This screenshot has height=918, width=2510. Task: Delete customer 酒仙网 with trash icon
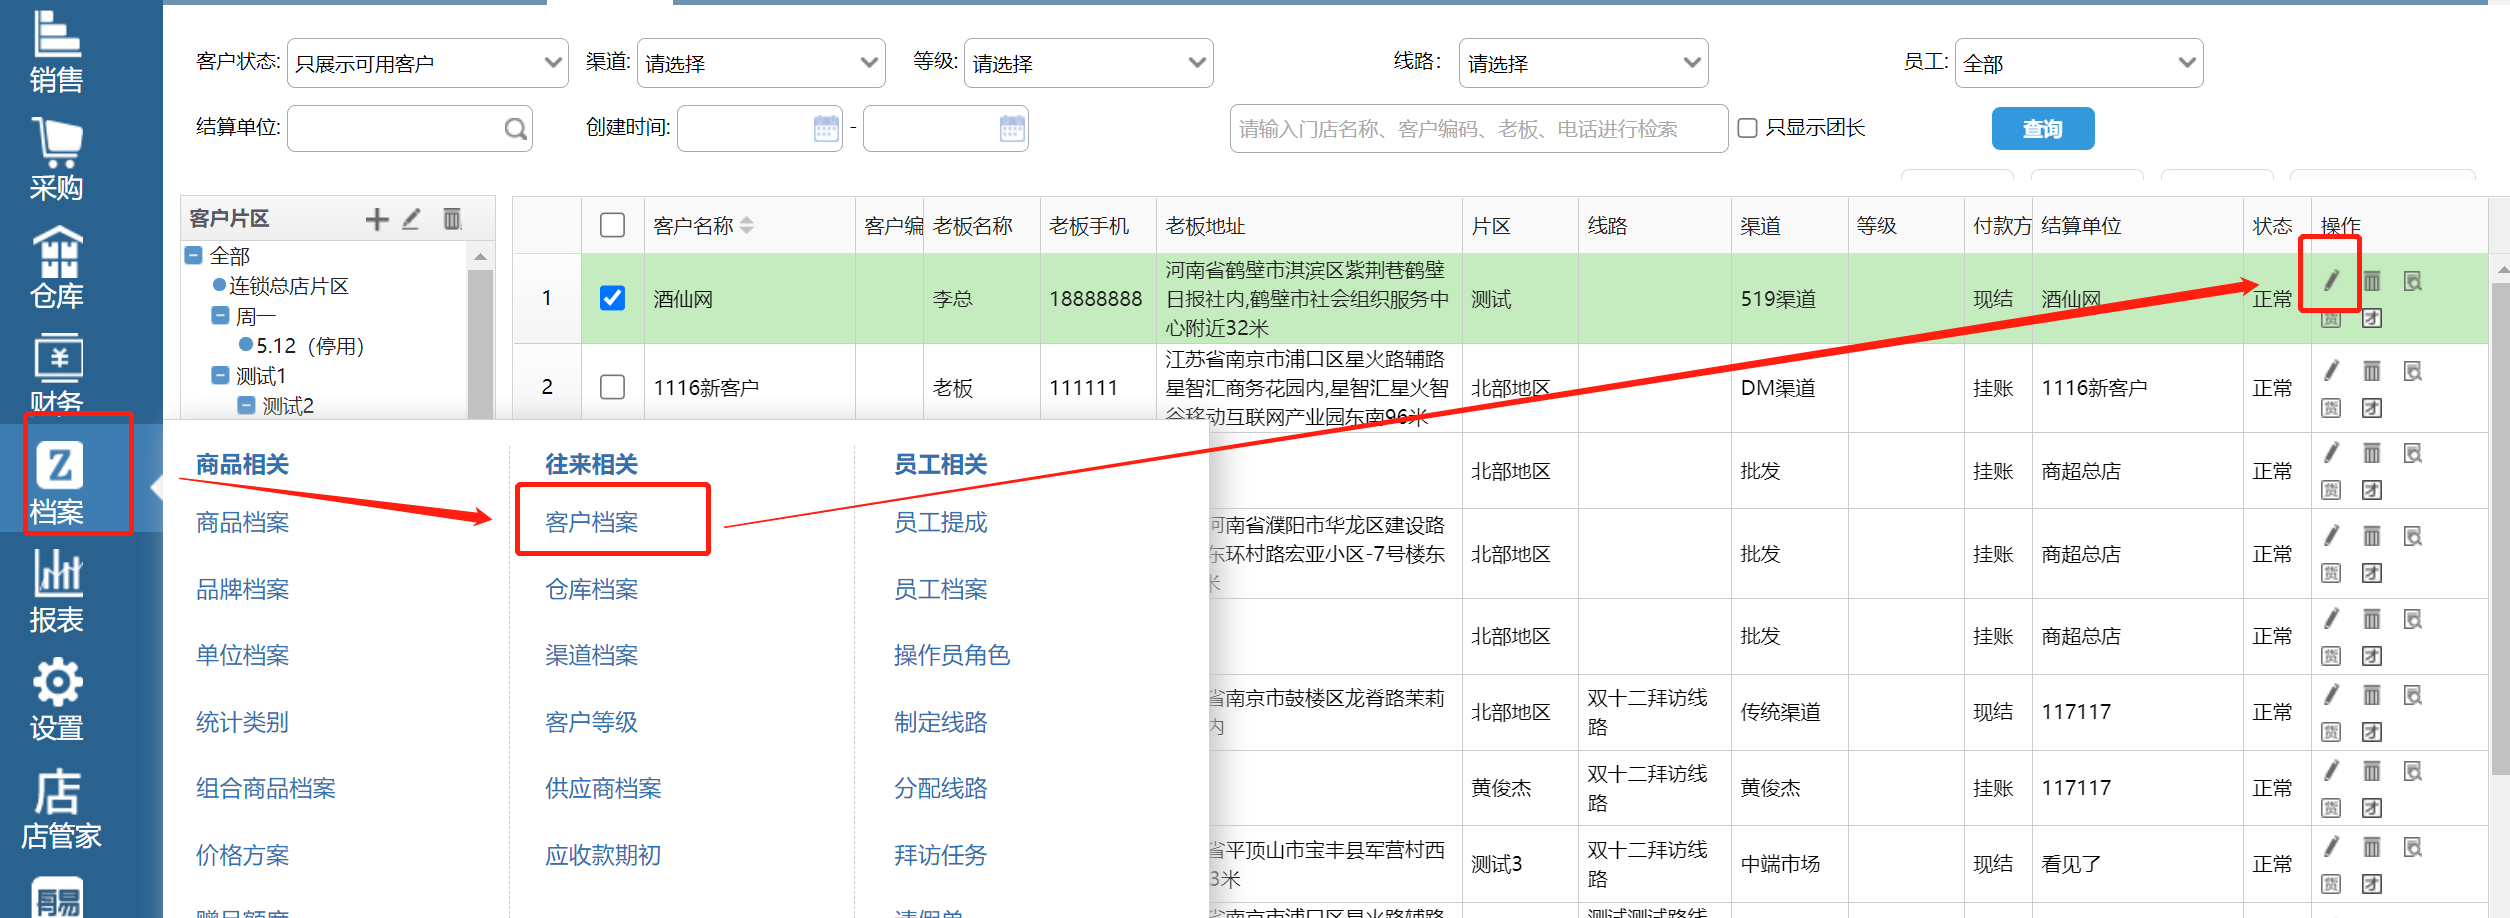click(x=2372, y=280)
